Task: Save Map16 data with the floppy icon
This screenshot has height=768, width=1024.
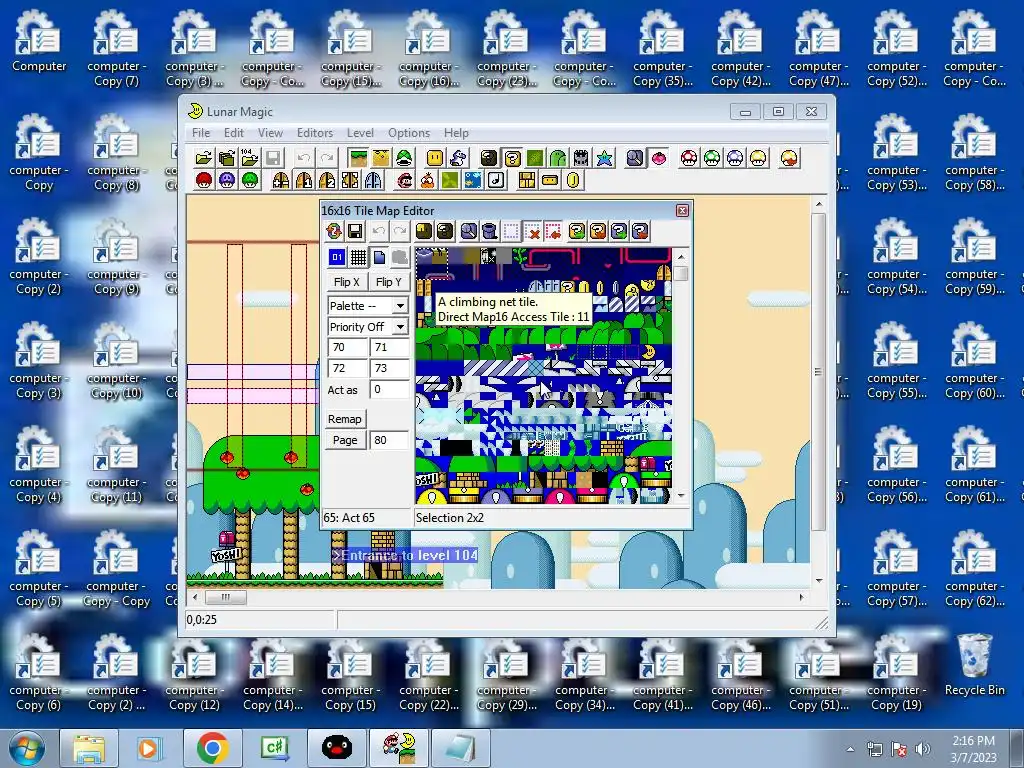Action: (x=355, y=231)
